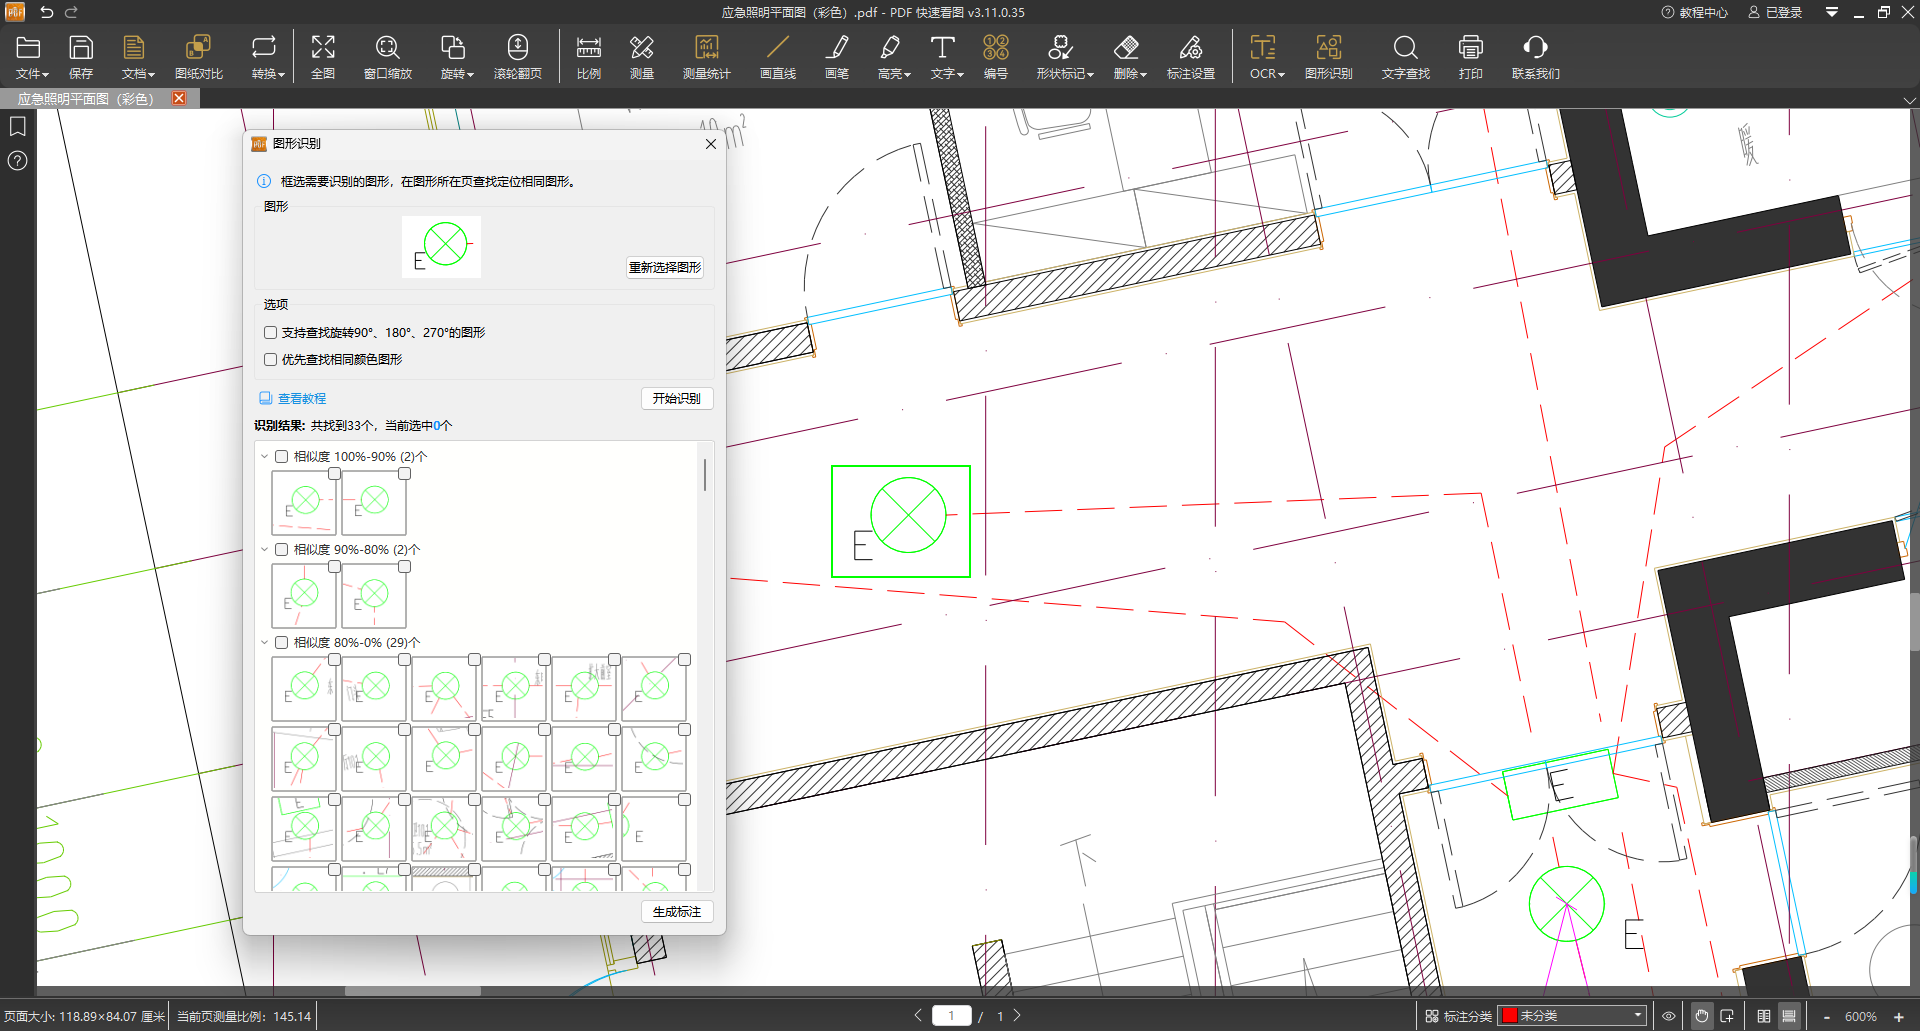
Task: Select the hand pan tool in status bar
Action: pyautogui.click(x=1702, y=1016)
